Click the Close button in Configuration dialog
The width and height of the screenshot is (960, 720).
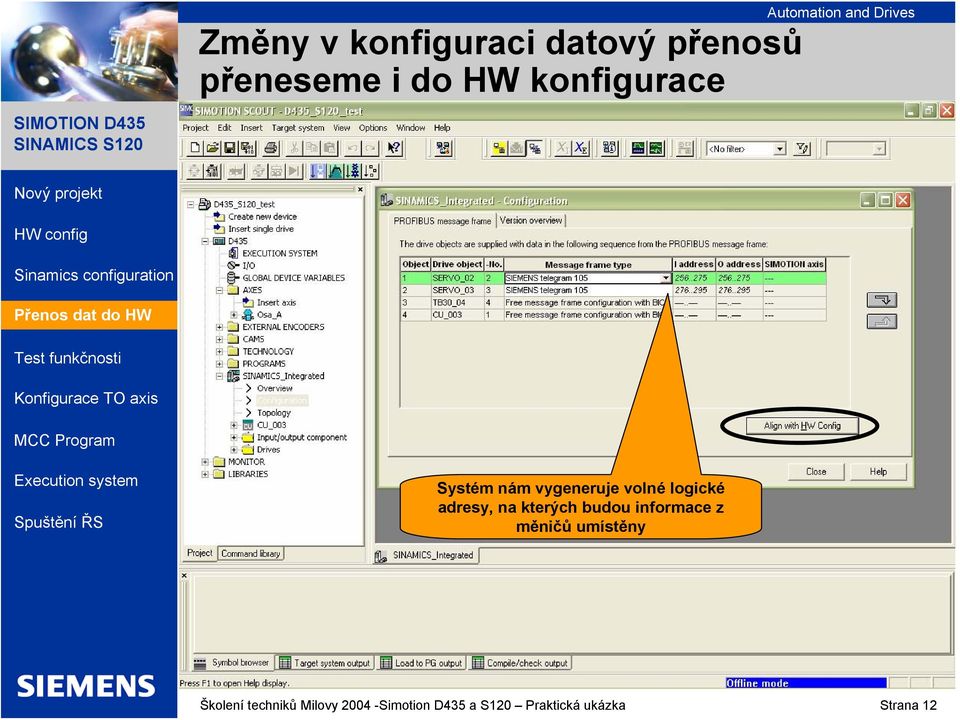(x=816, y=471)
